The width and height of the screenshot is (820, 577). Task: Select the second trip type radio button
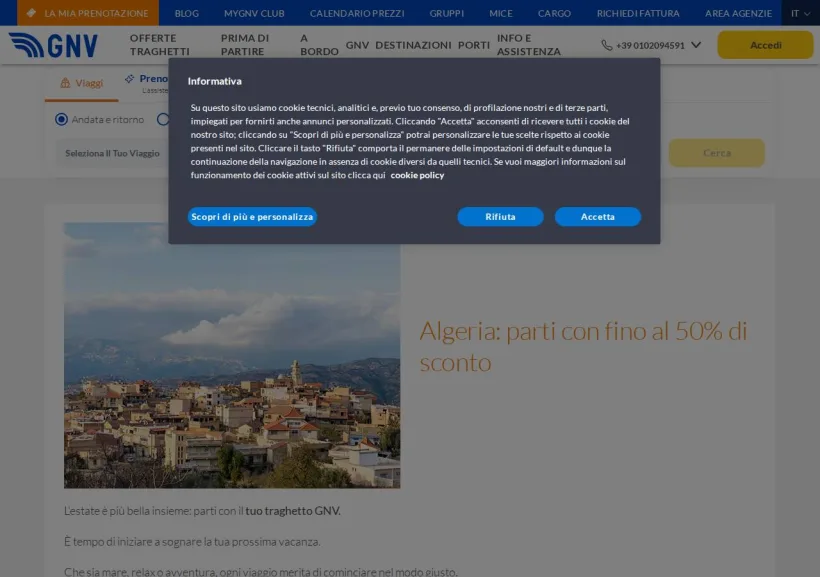163,119
